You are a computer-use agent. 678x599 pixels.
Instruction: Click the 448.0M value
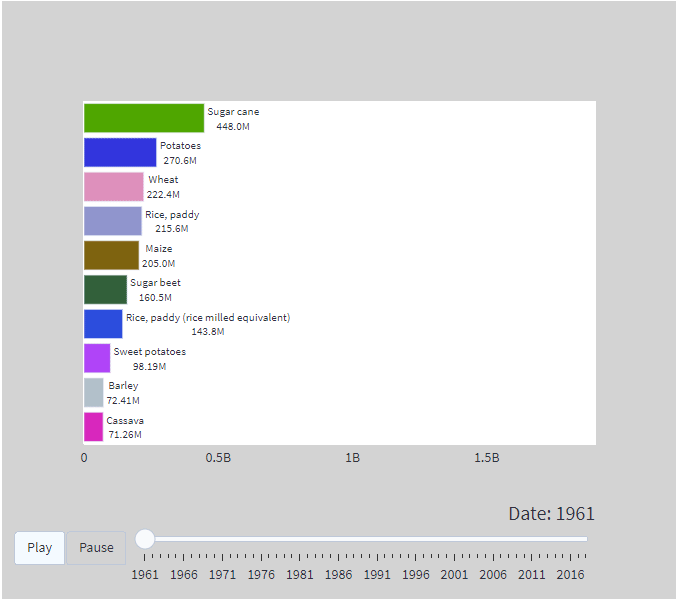tap(233, 126)
